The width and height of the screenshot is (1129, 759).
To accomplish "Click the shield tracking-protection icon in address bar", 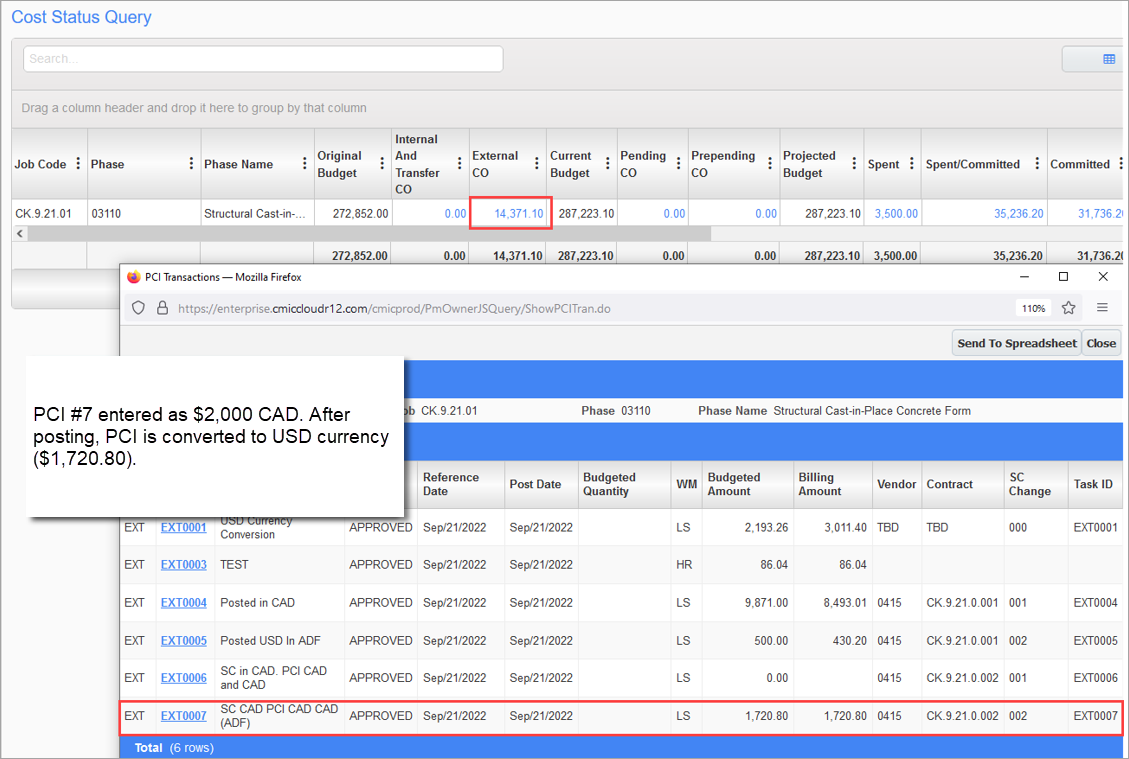I will (x=138, y=307).
